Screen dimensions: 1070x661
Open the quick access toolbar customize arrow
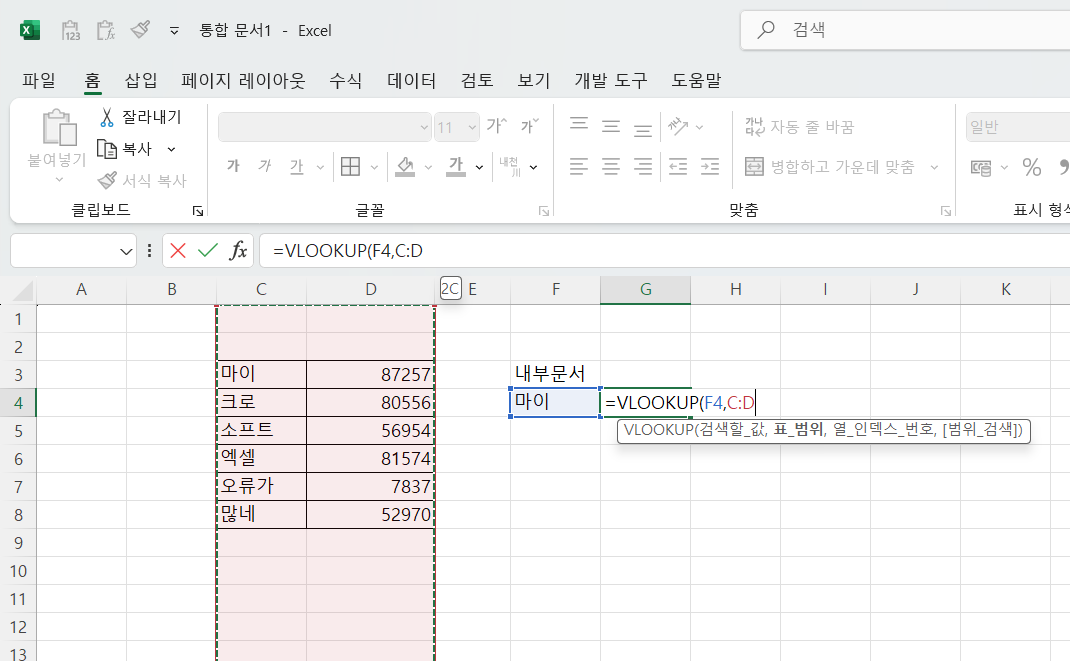(x=175, y=31)
